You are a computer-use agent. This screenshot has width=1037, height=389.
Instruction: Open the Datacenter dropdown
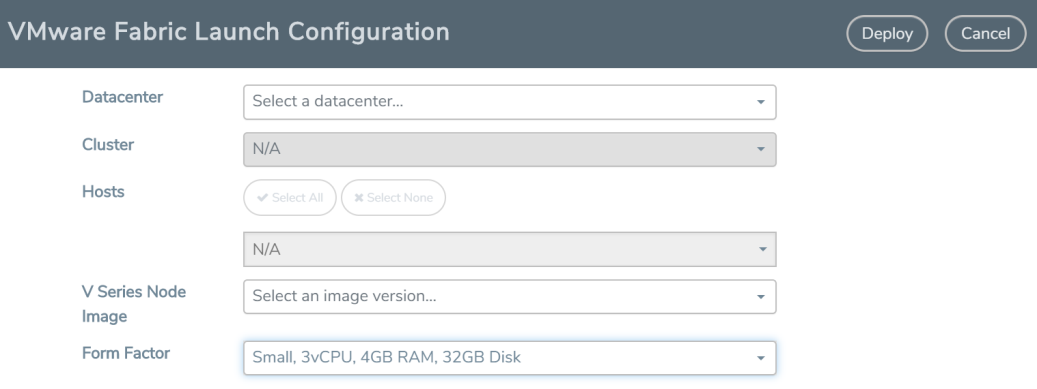tap(509, 102)
